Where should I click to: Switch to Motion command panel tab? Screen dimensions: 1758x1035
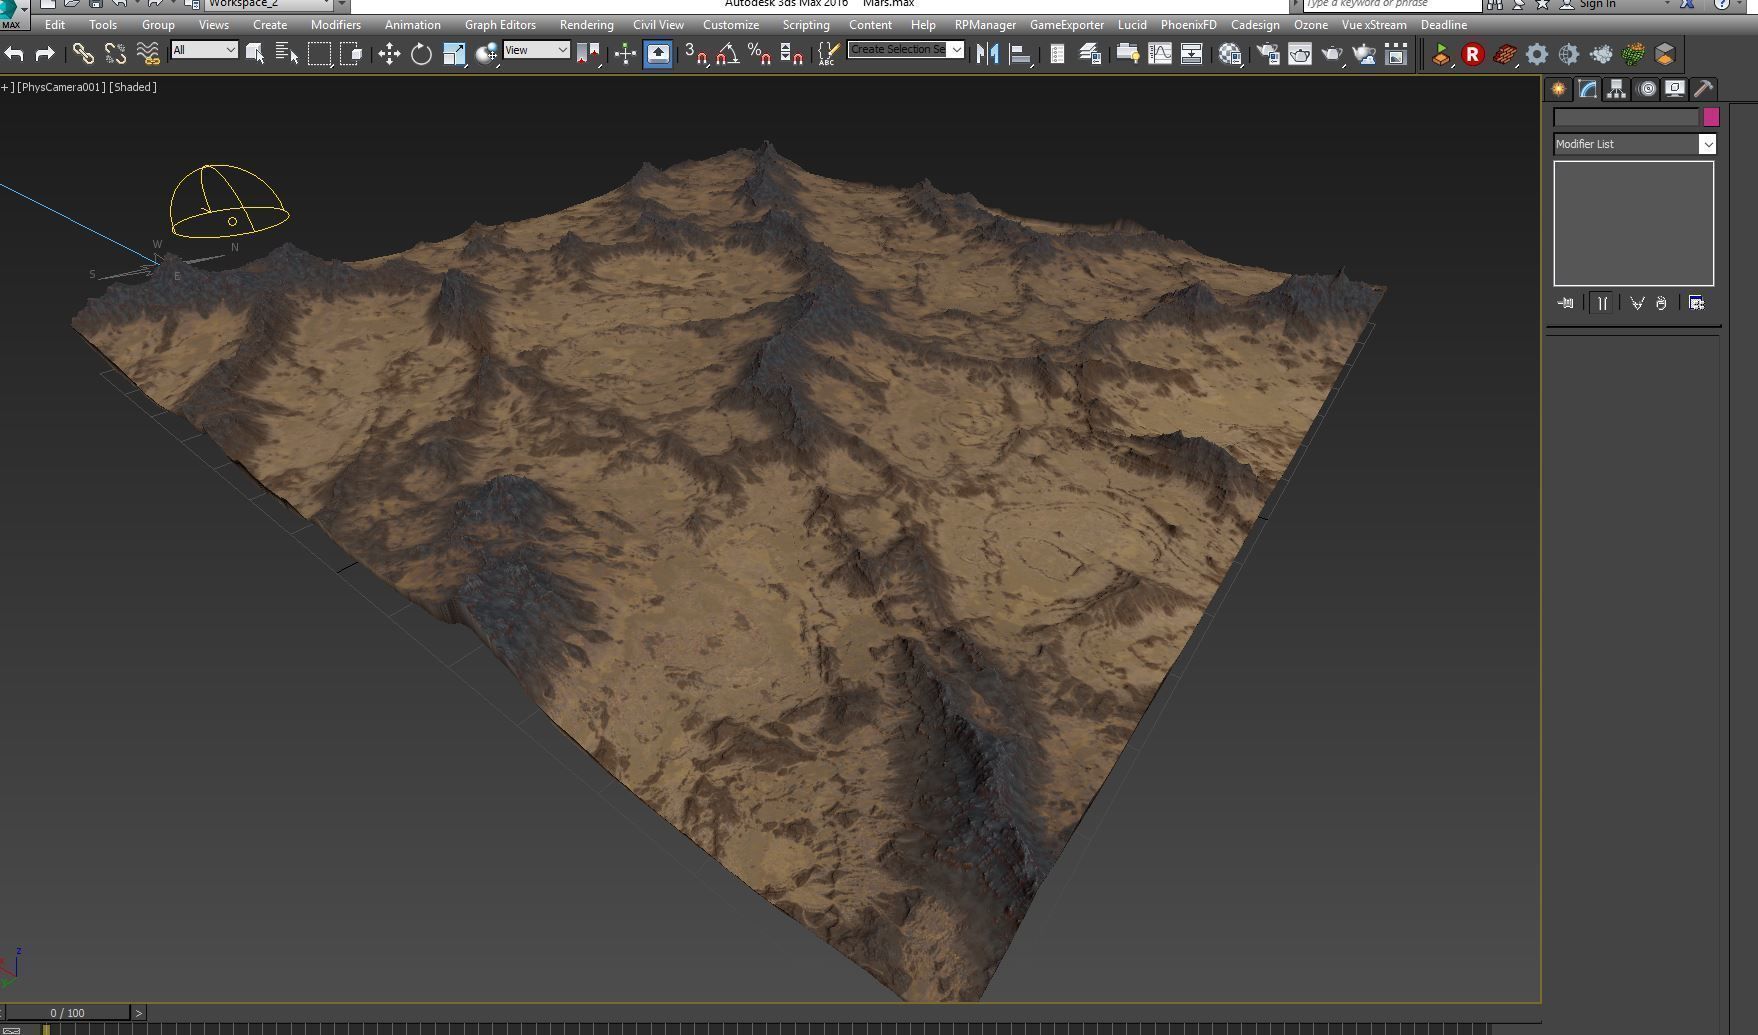point(1646,89)
